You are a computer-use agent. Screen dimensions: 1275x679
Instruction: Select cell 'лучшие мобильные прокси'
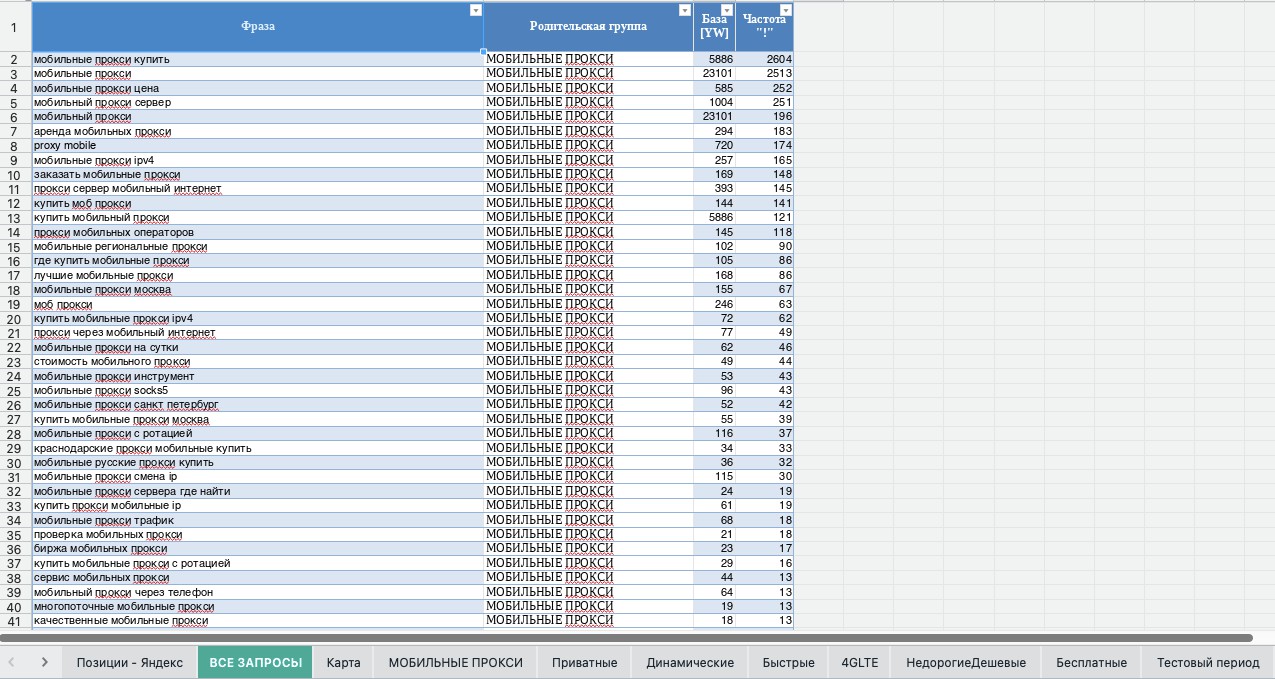[x=258, y=275]
